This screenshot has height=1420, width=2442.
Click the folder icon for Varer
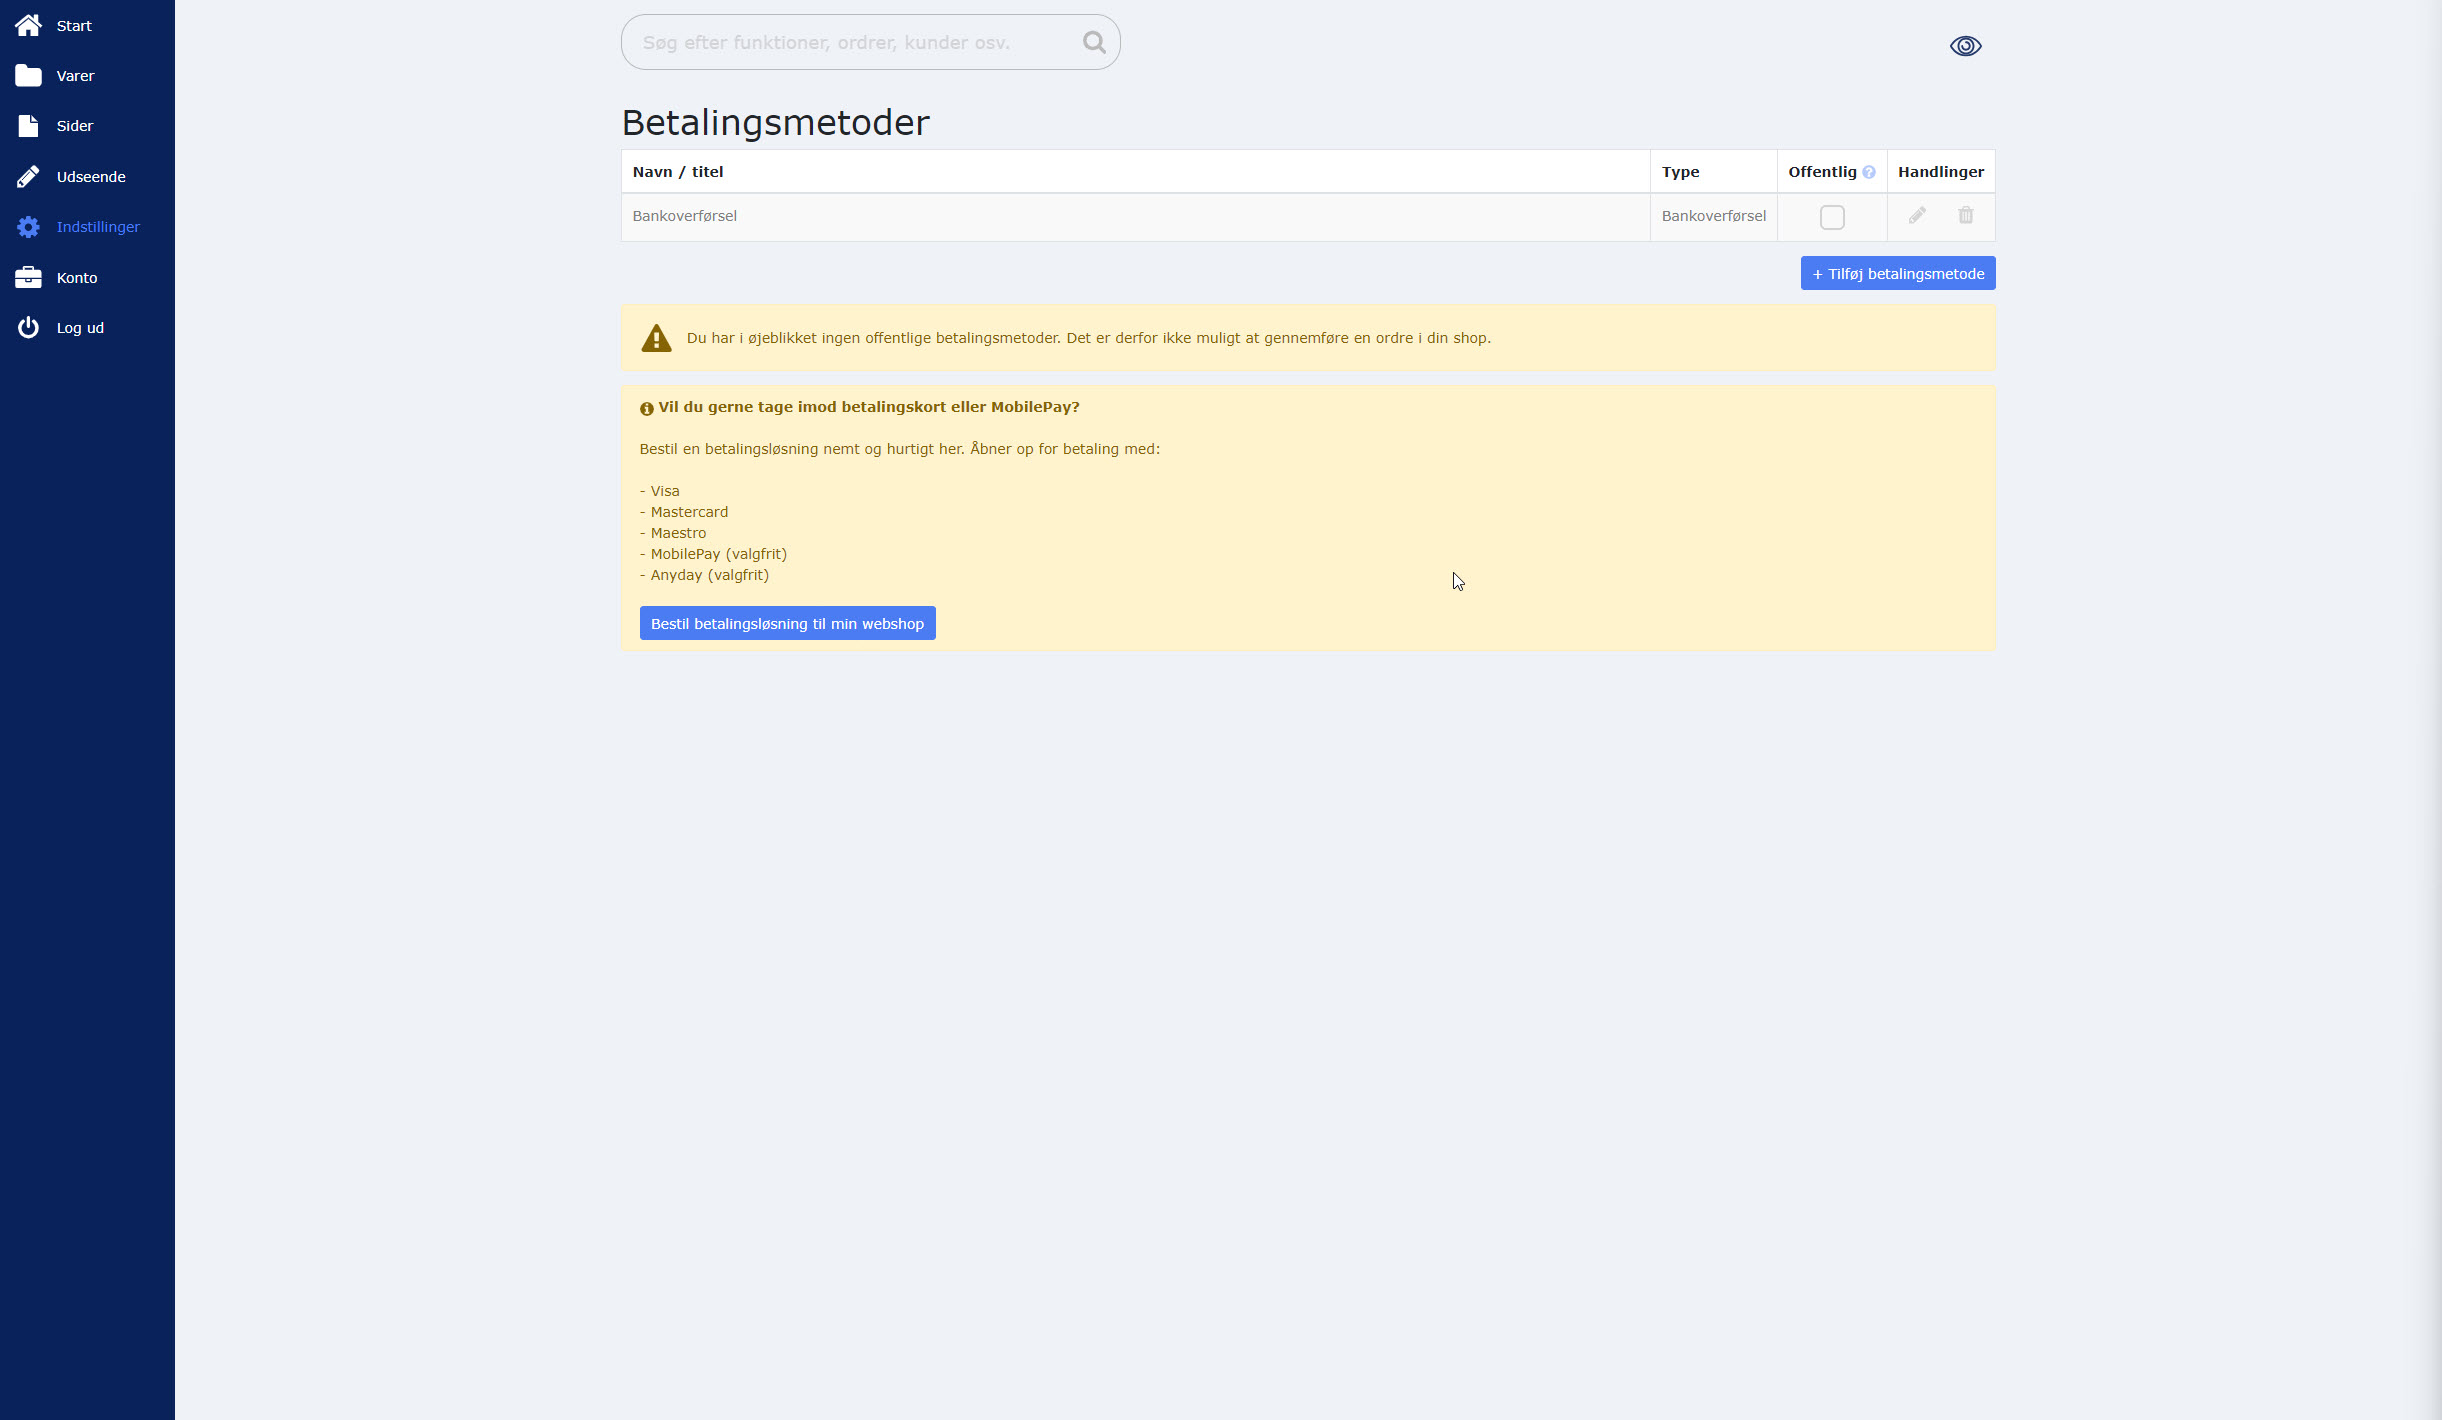point(28,76)
